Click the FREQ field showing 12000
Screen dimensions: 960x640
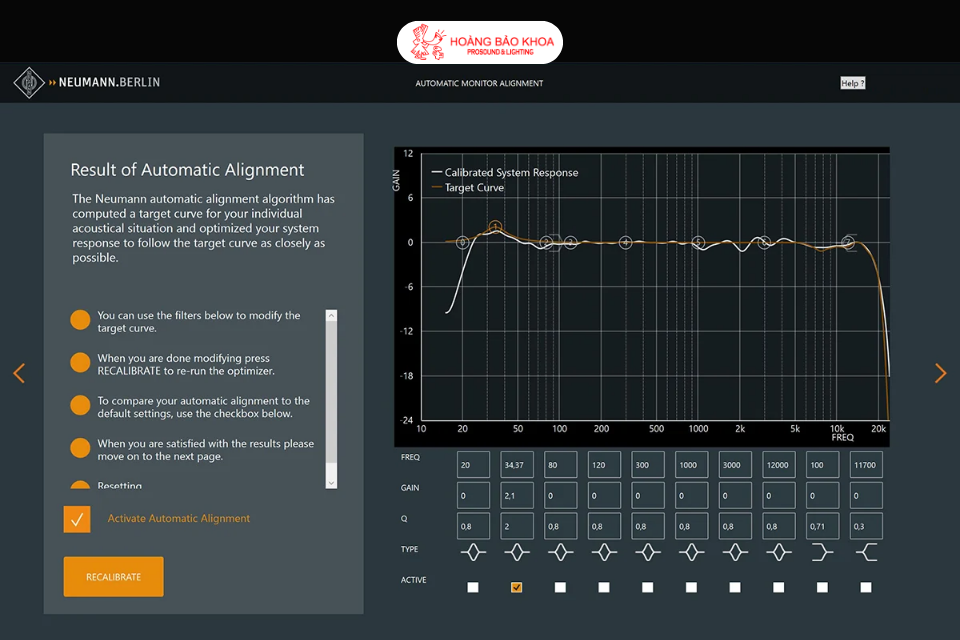pos(779,465)
